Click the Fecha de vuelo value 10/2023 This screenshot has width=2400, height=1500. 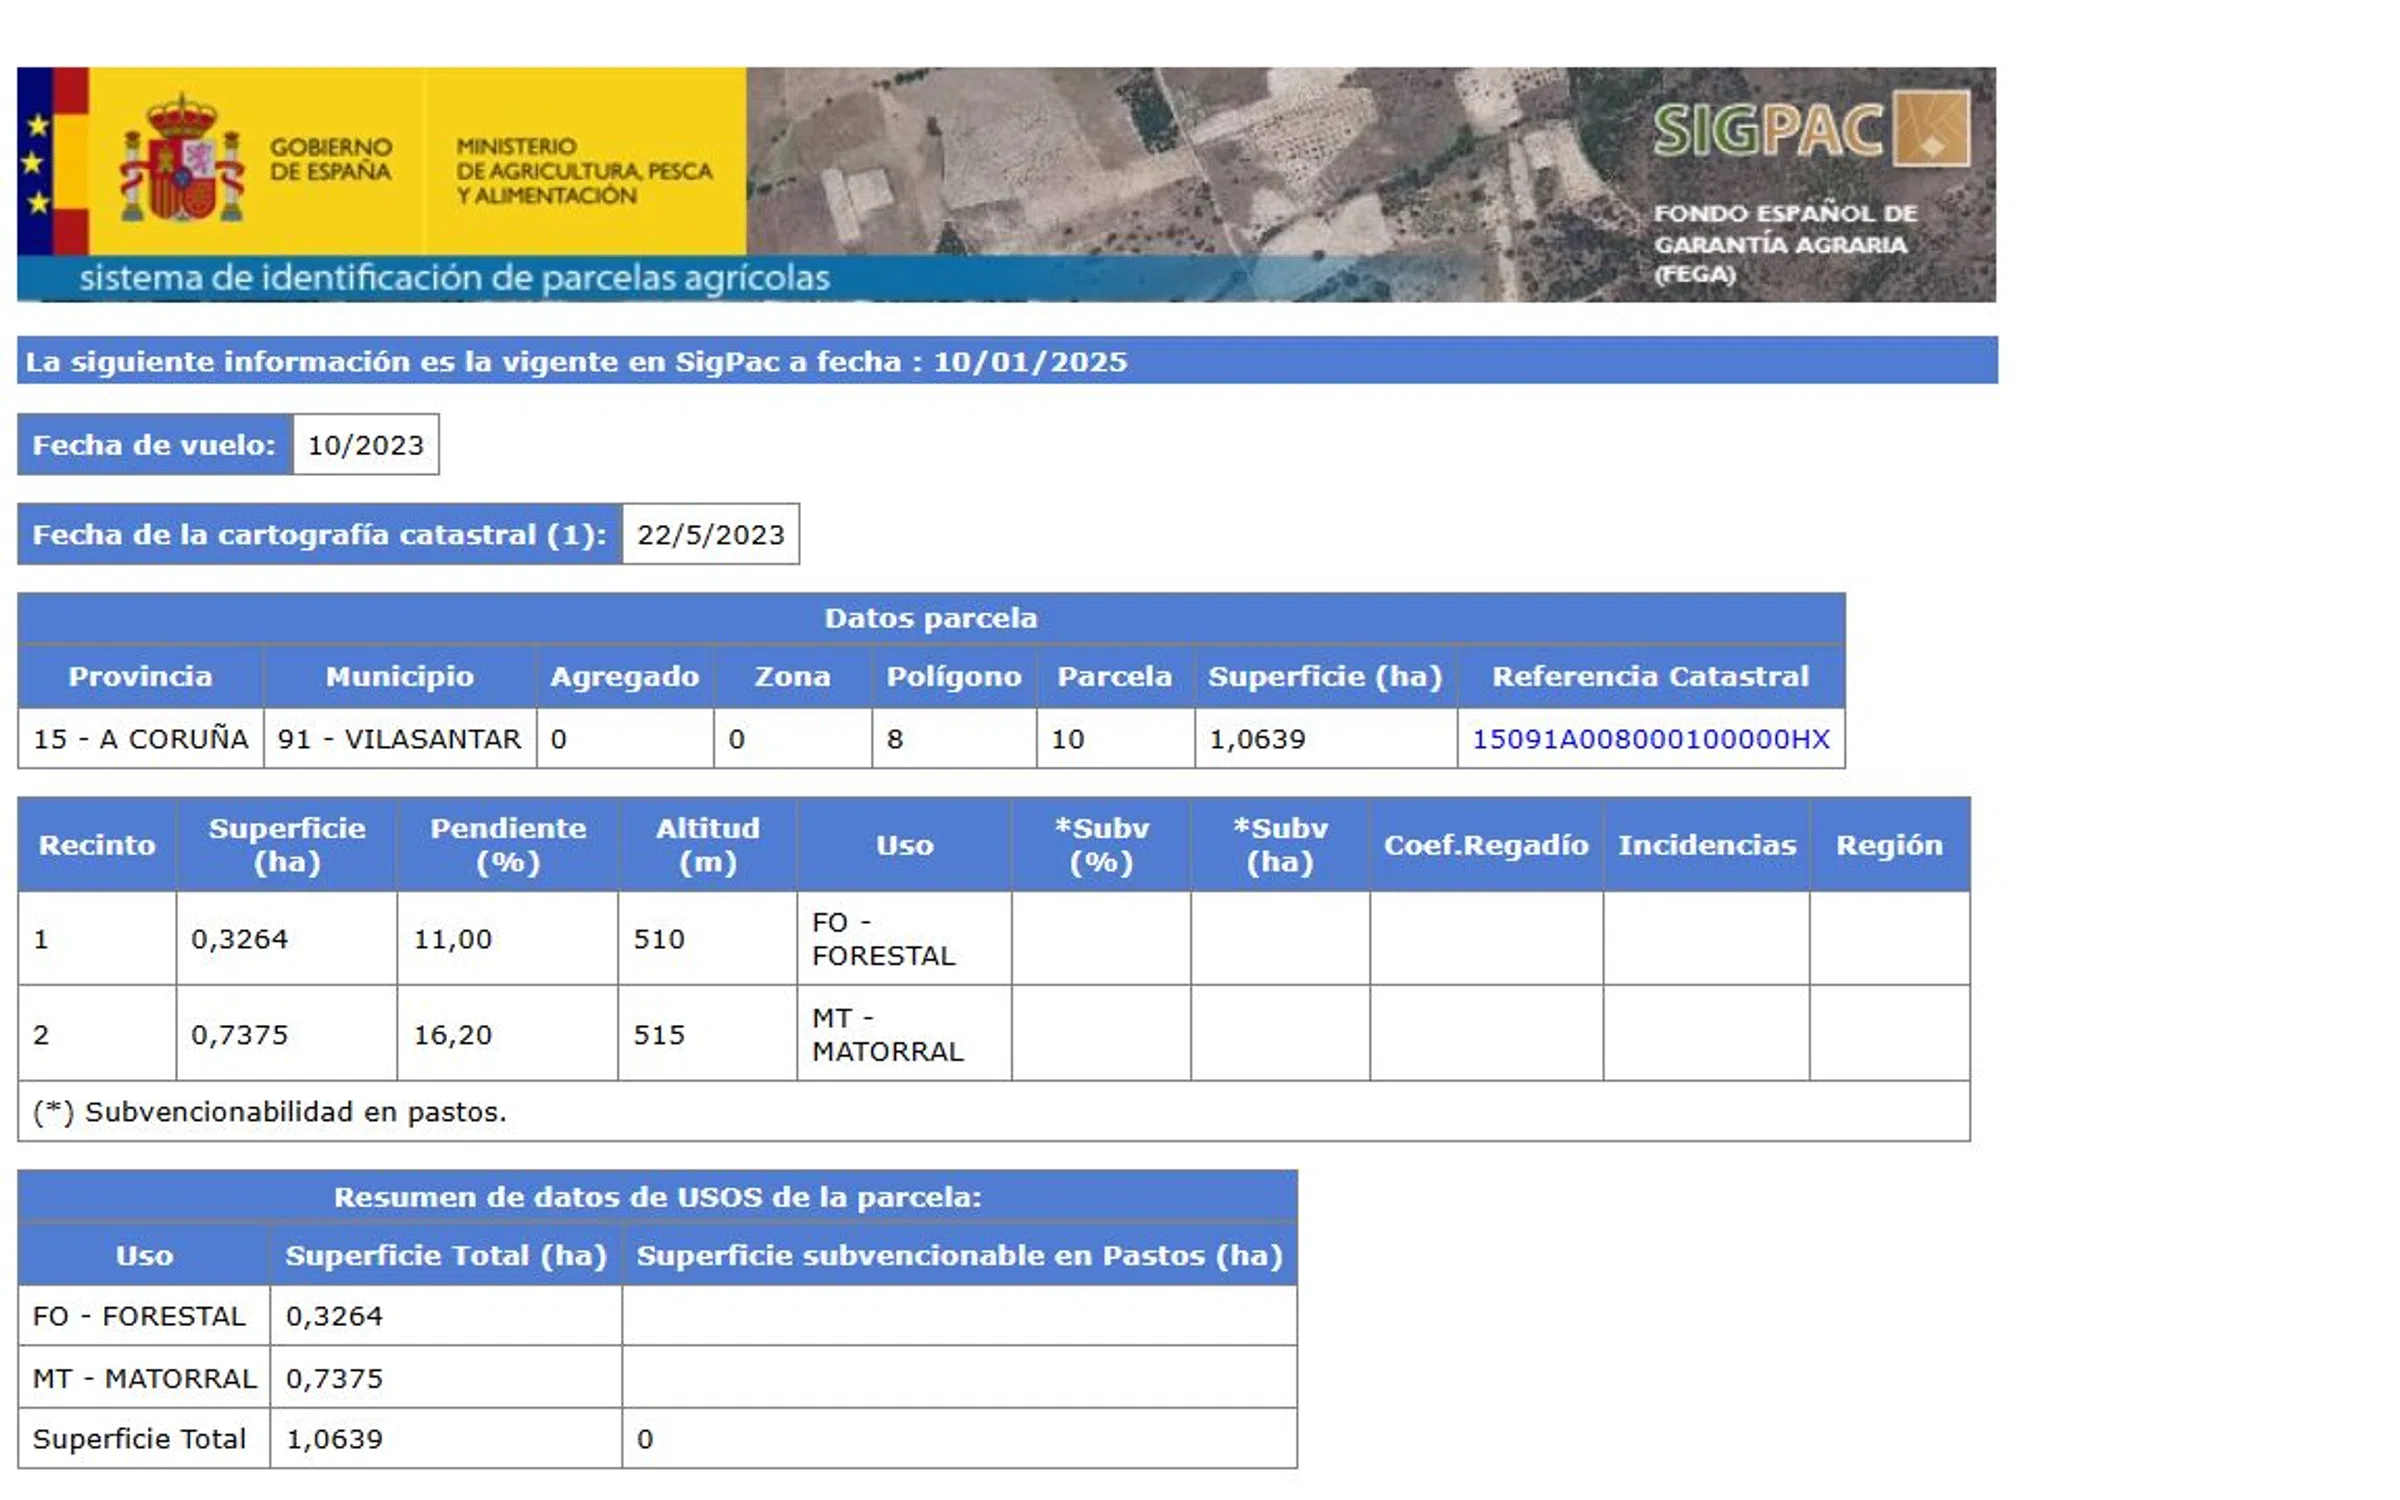[x=365, y=445]
